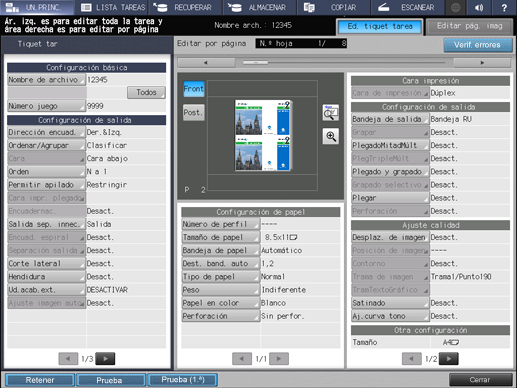This screenshot has height=388, width=517.
Task: Open help with question mark icon
Action: coord(504,7)
